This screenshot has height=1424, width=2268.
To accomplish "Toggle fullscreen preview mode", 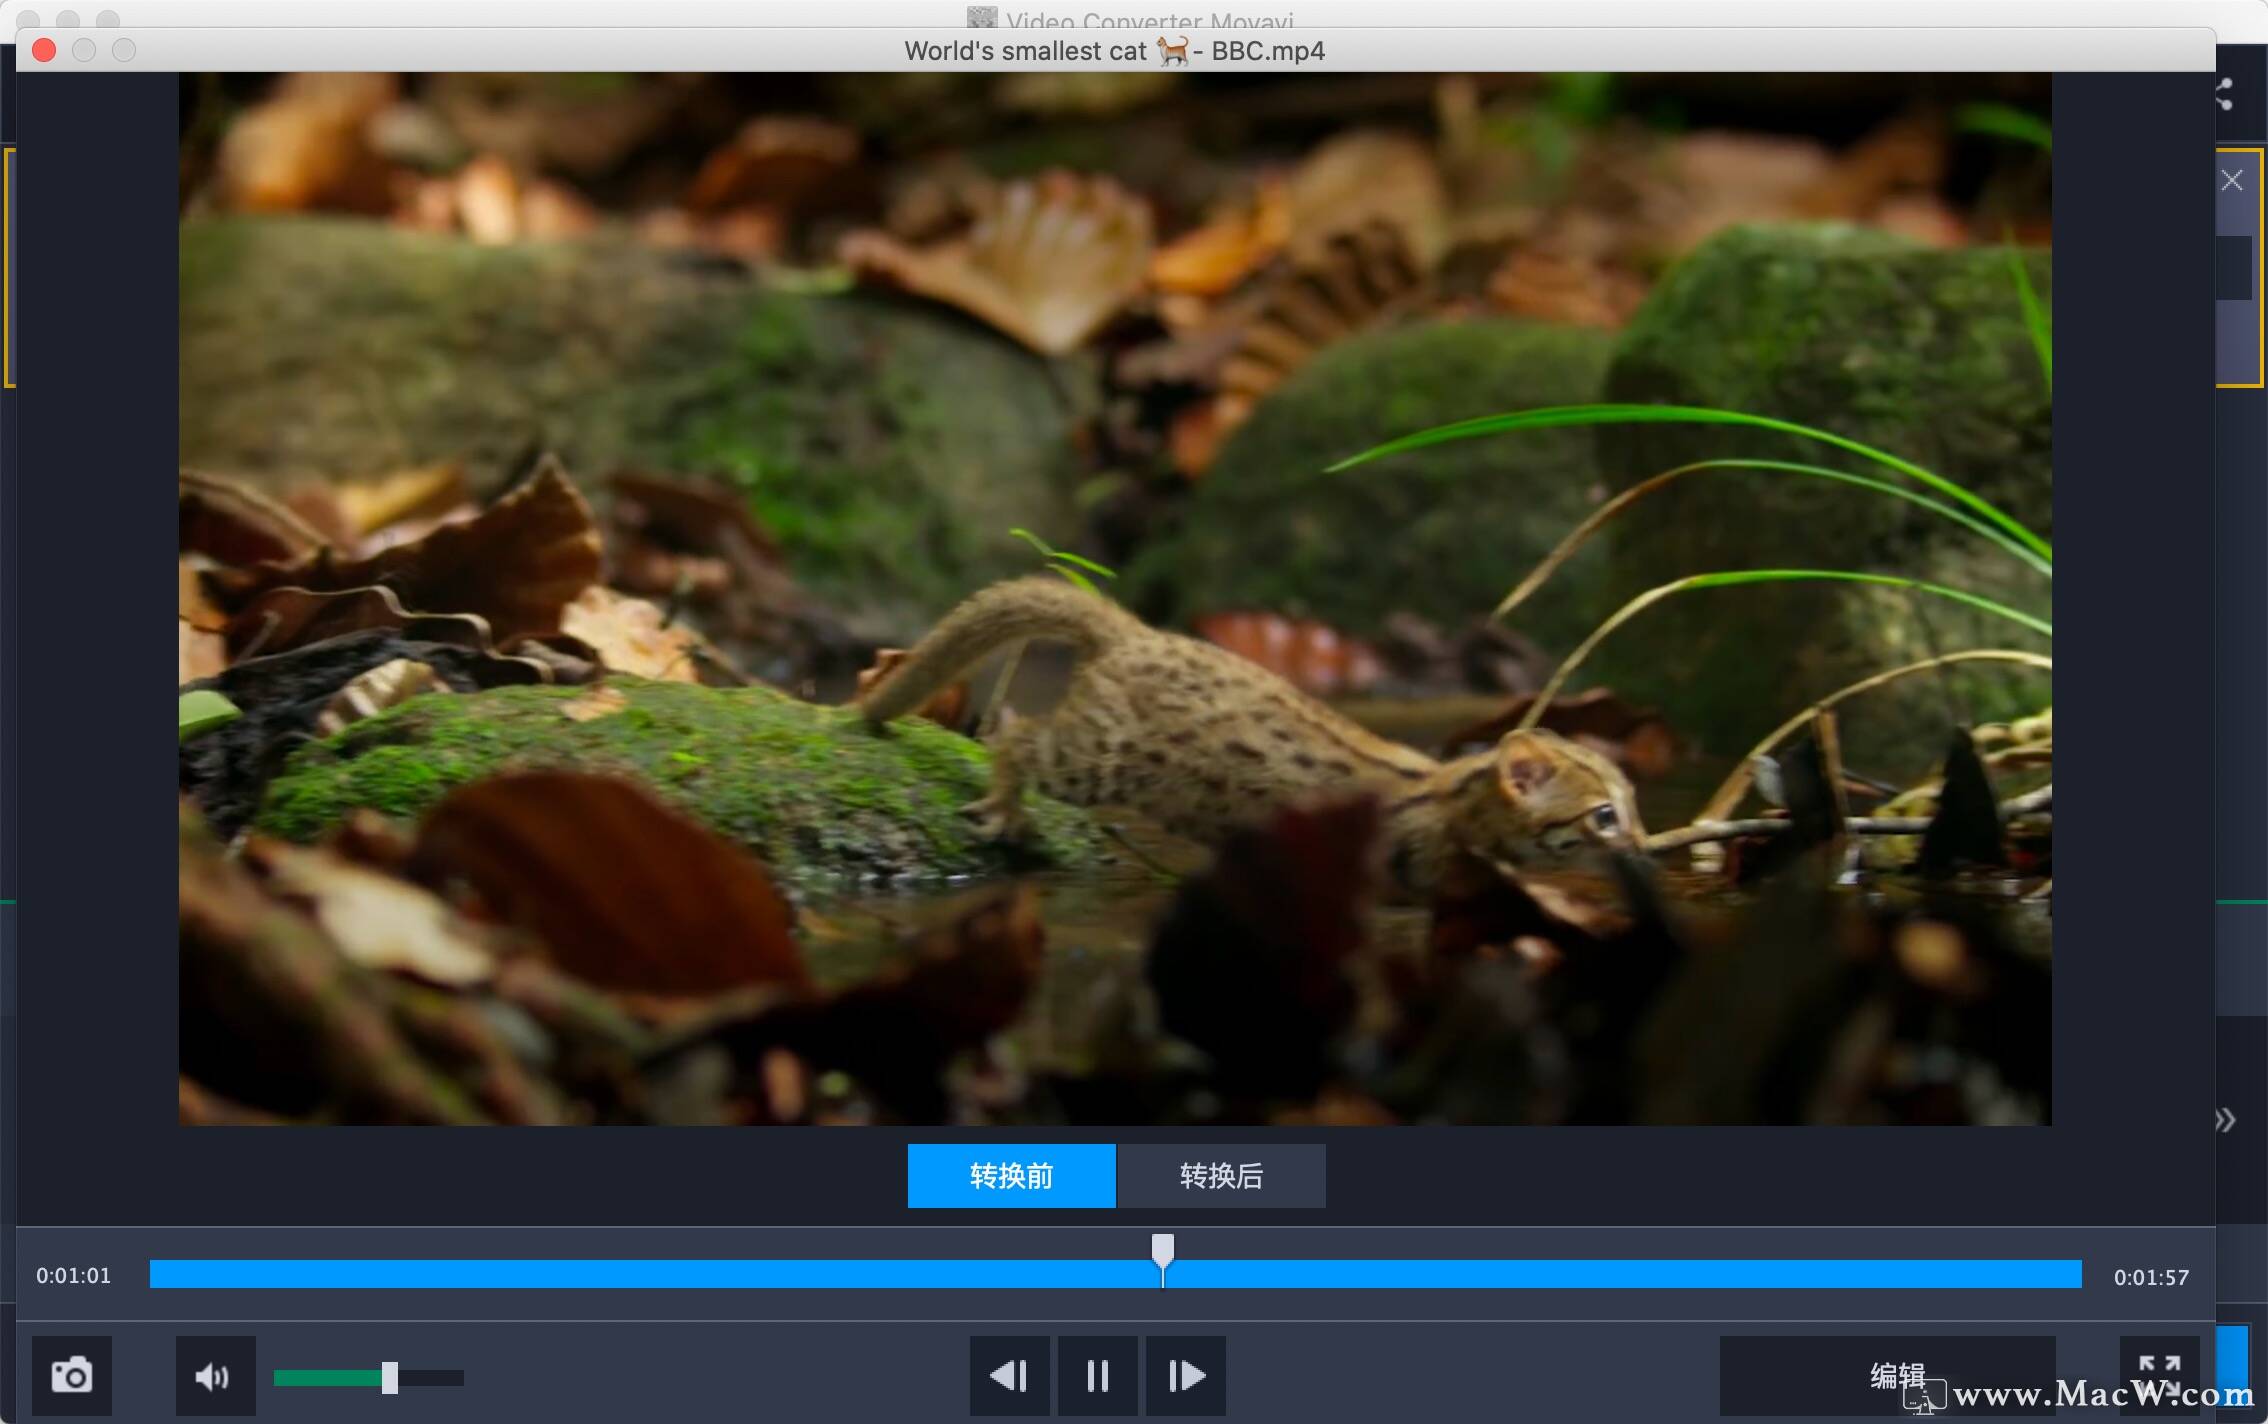I will 2159,1376.
